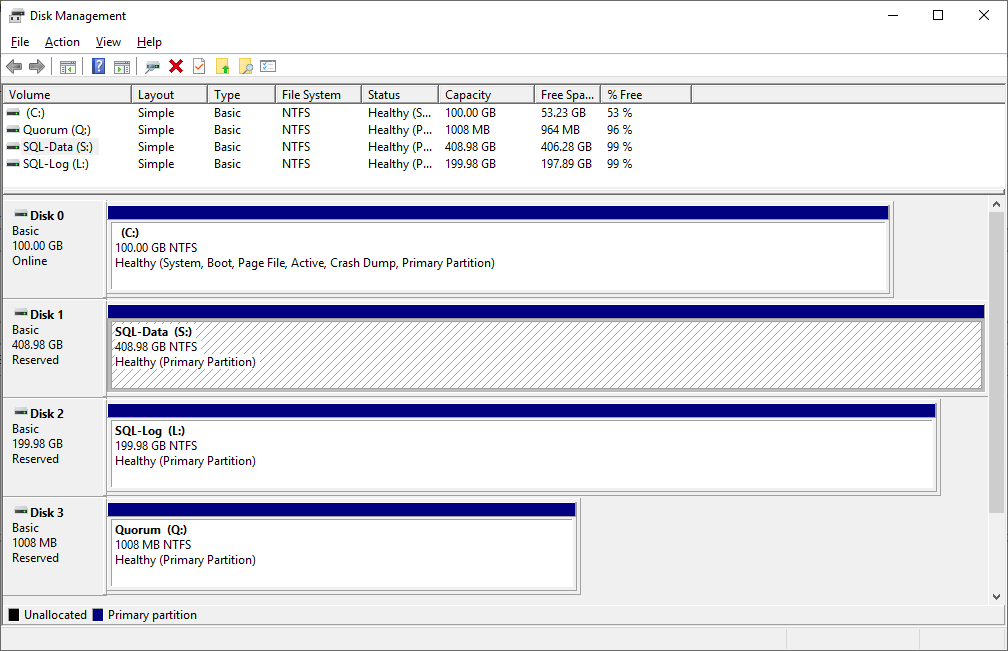Viewport: 1008px width, 651px height.
Task: Click the red X delete icon
Action: point(176,66)
